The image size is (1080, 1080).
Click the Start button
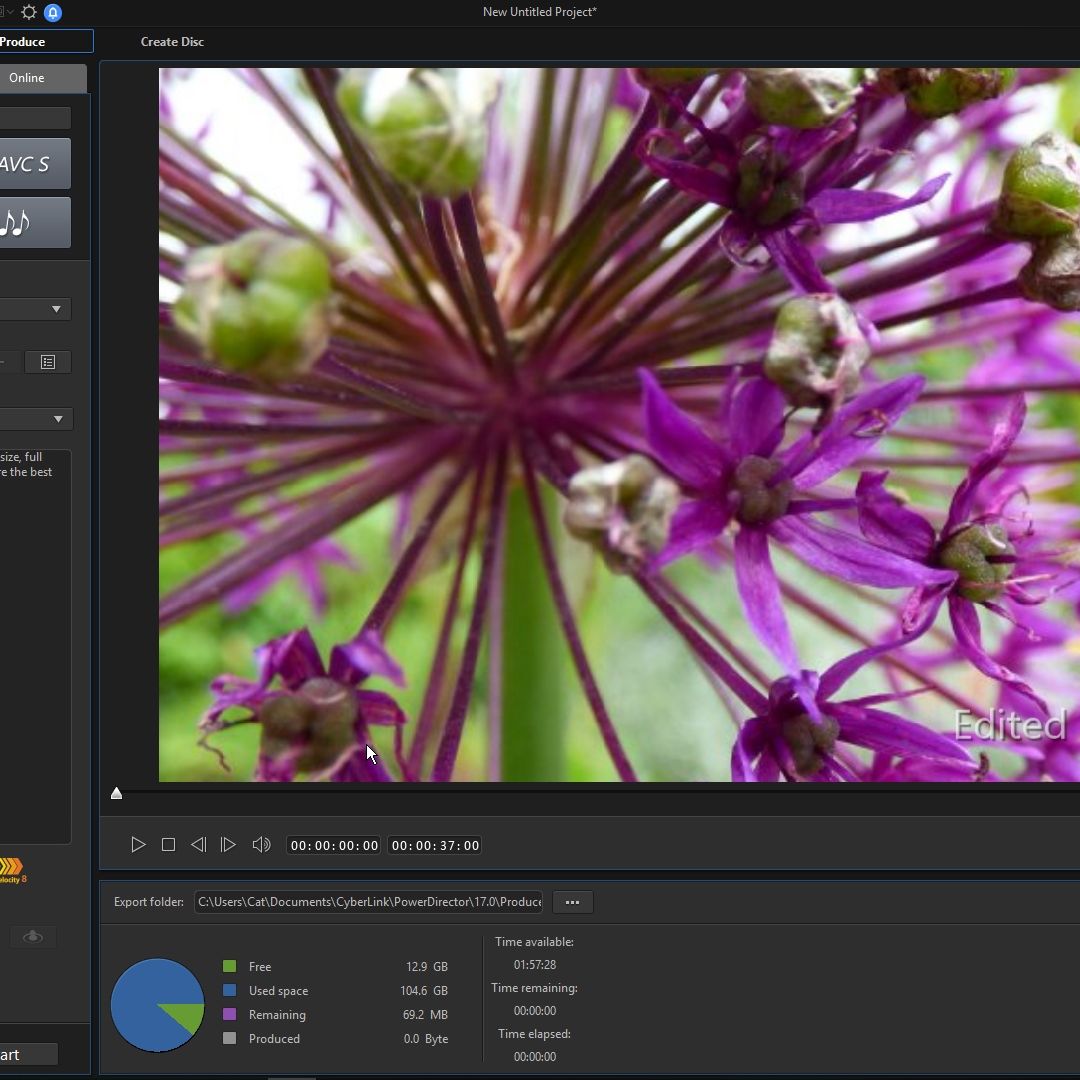point(29,1055)
